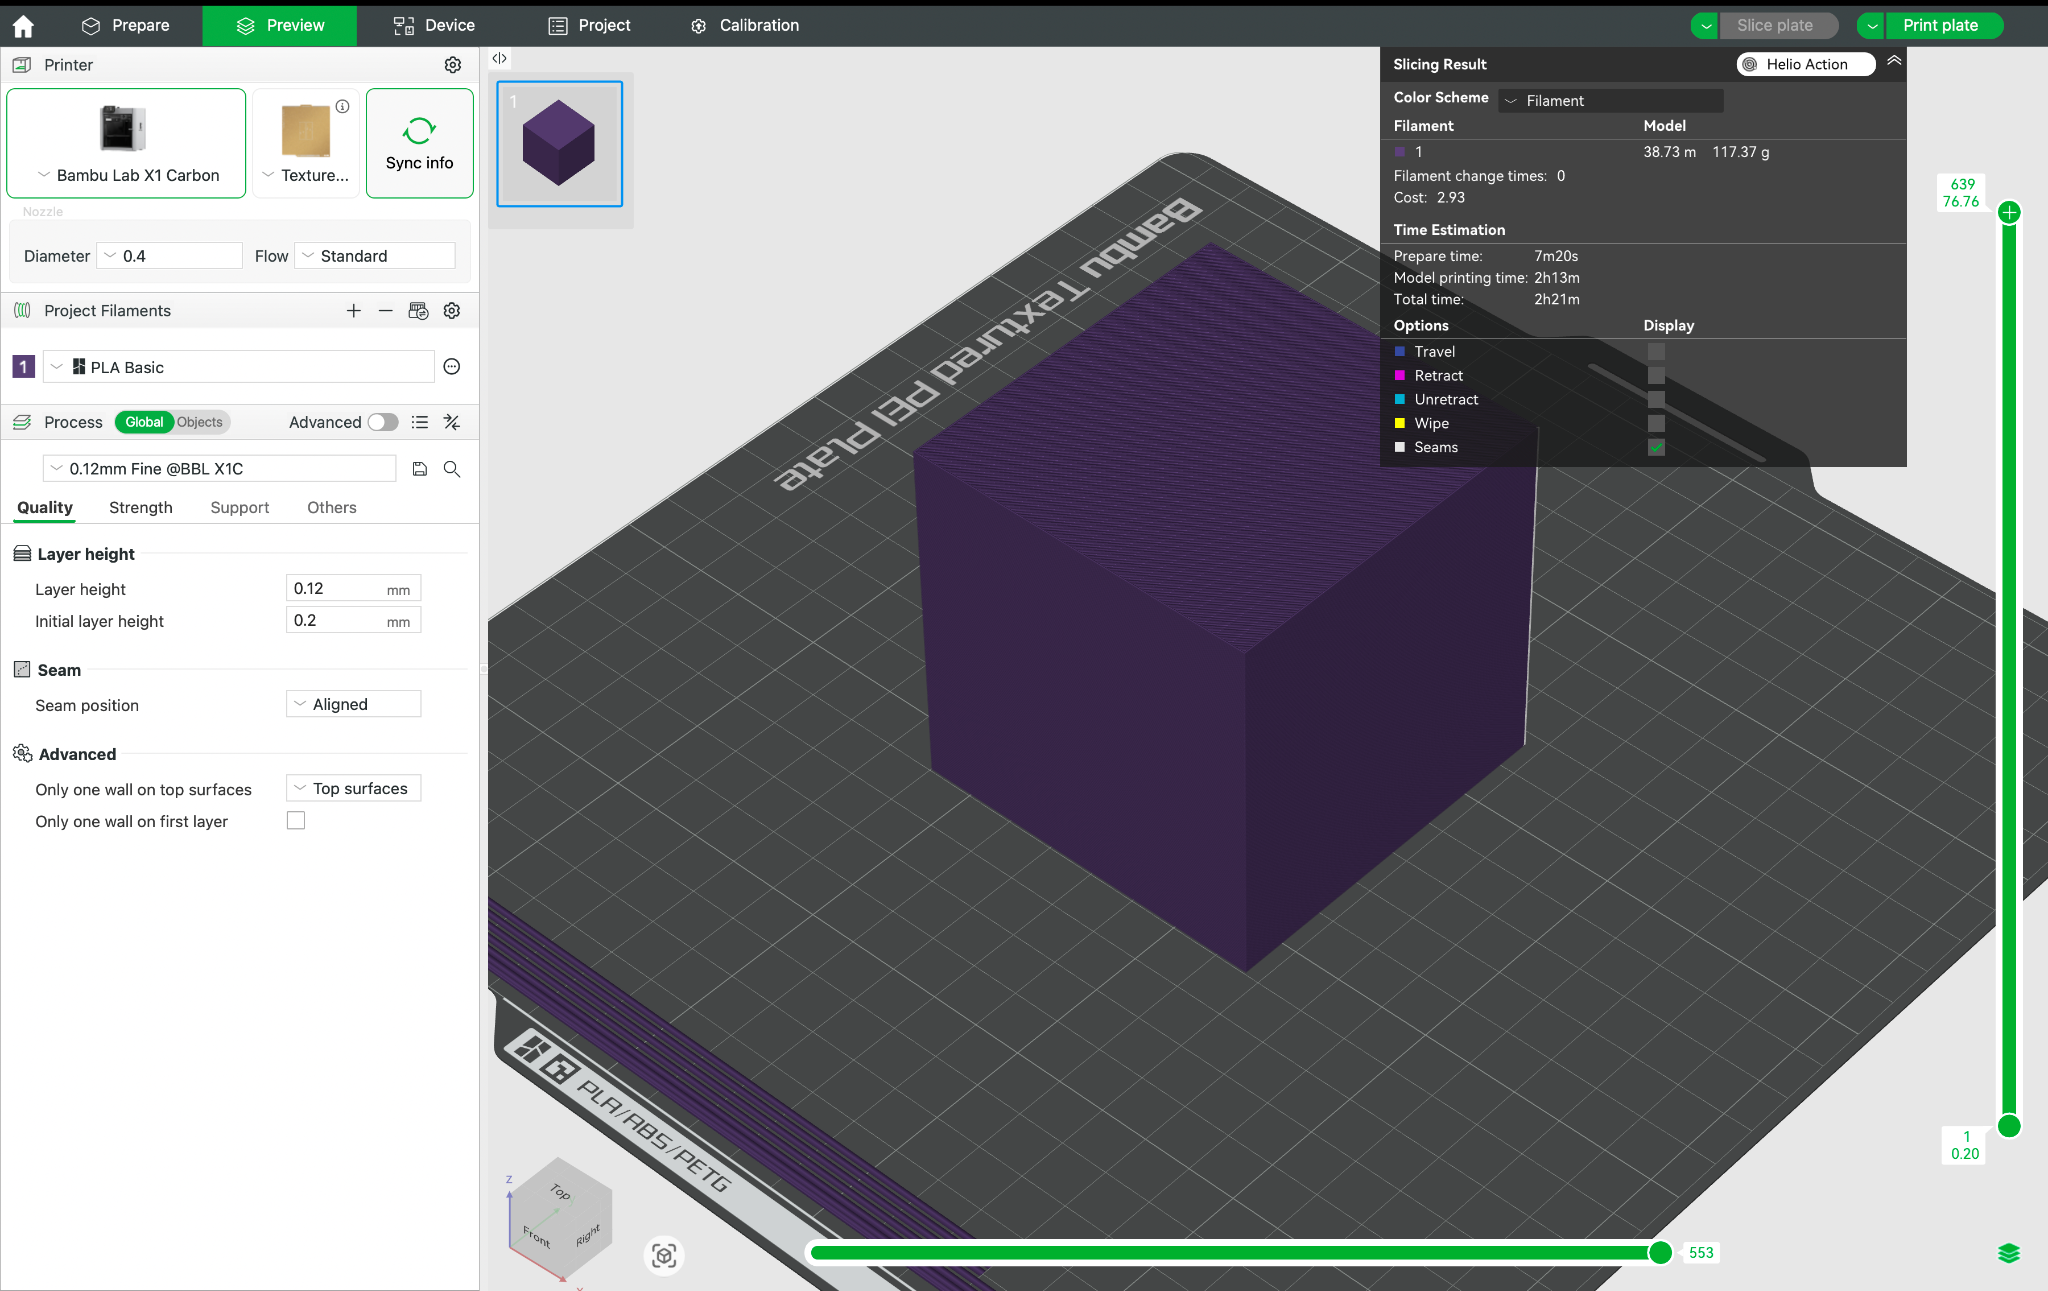
Task: Open the Flow Standard dropdown
Action: click(375, 256)
